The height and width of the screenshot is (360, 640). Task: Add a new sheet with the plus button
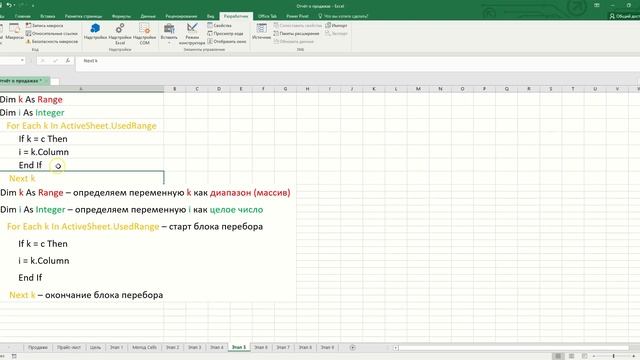353,347
